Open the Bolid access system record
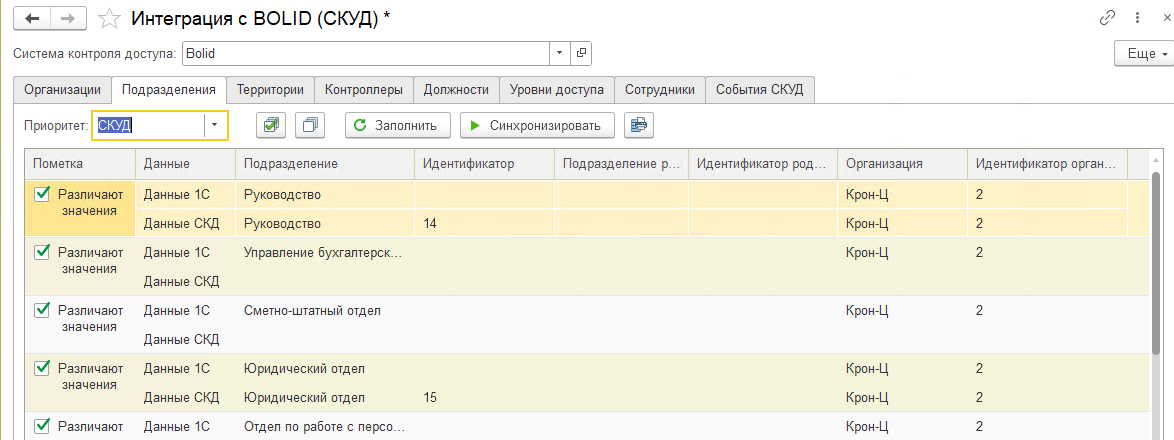The width and height of the screenshot is (1174, 440). [x=581, y=53]
